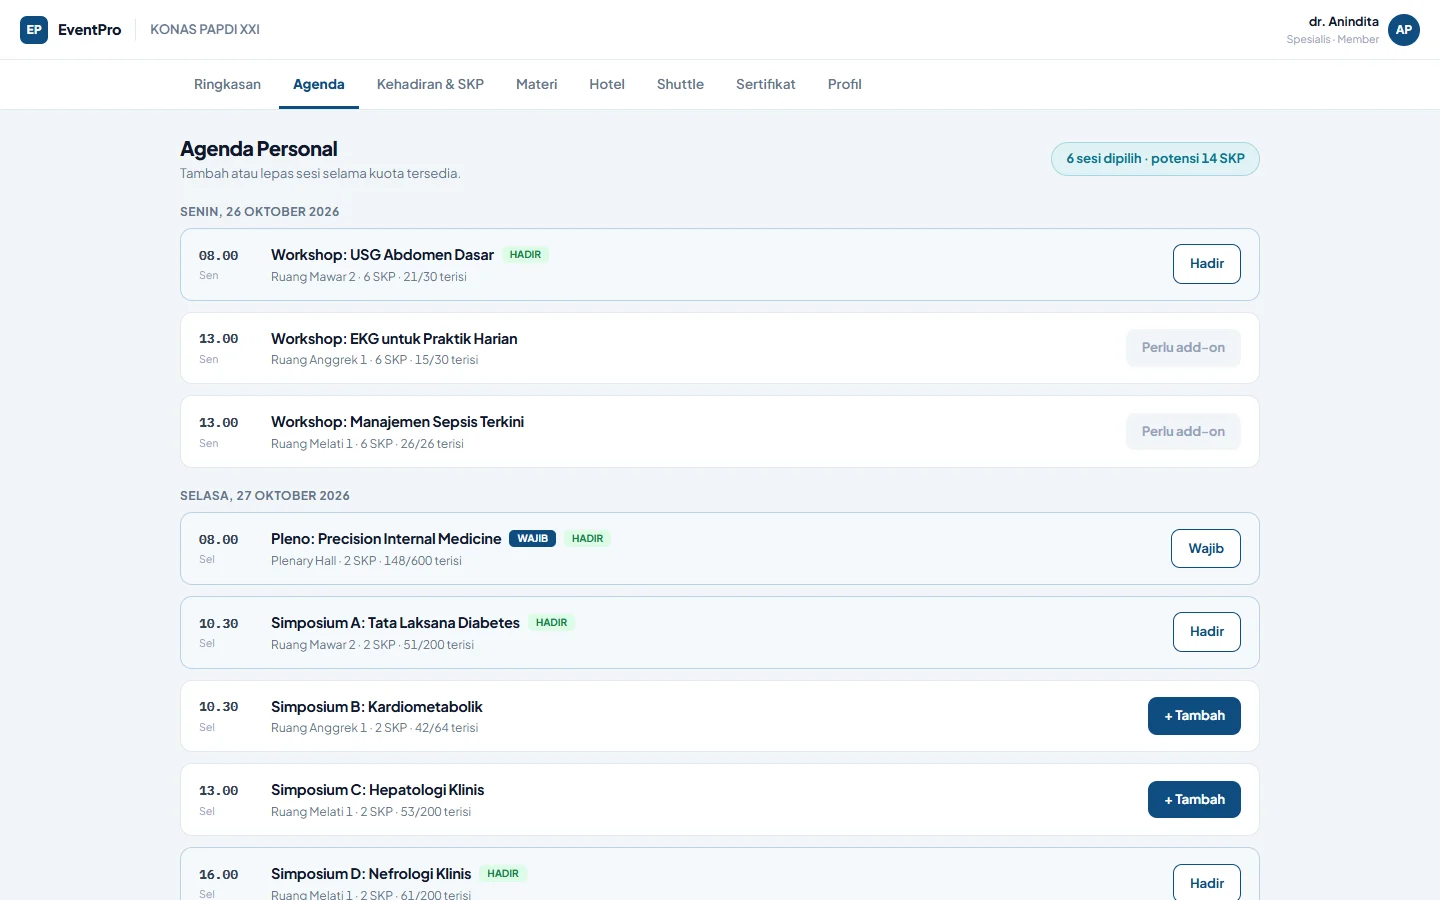
Task: Select the Agenda tab
Action: 319,84
